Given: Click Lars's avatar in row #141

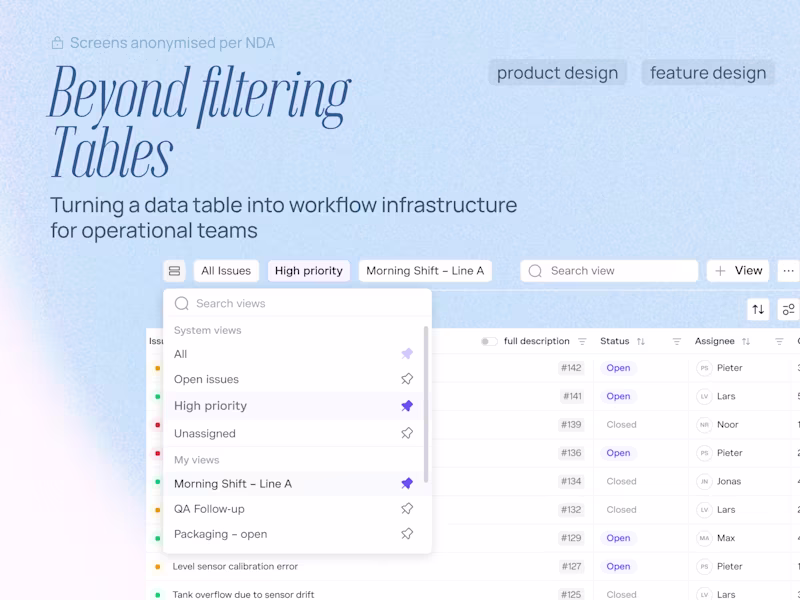Looking at the screenshot, I should pyautogui.click(x=704, y=396).
